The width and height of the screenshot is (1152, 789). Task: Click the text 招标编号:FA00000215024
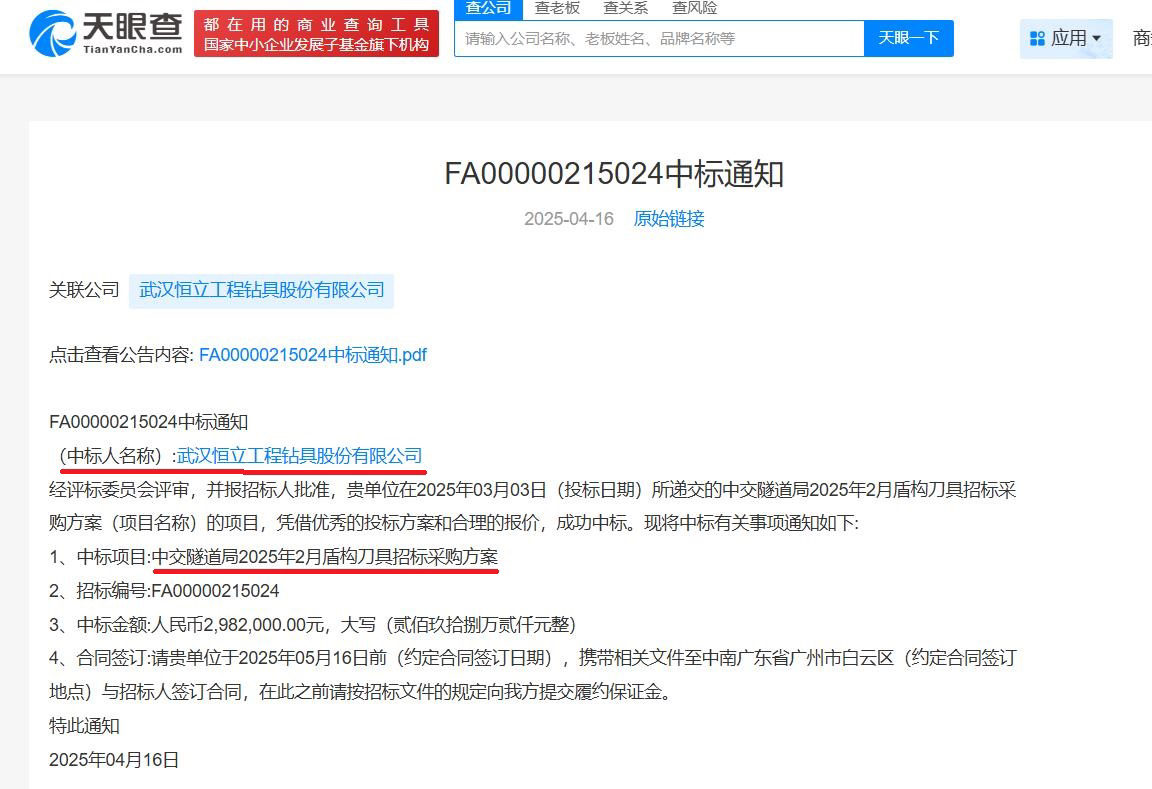[178, 591]
